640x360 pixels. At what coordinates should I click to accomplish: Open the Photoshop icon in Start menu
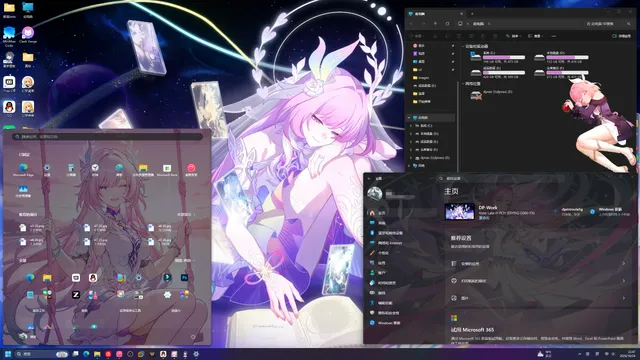pyautogui.click(x=184, y=278)
